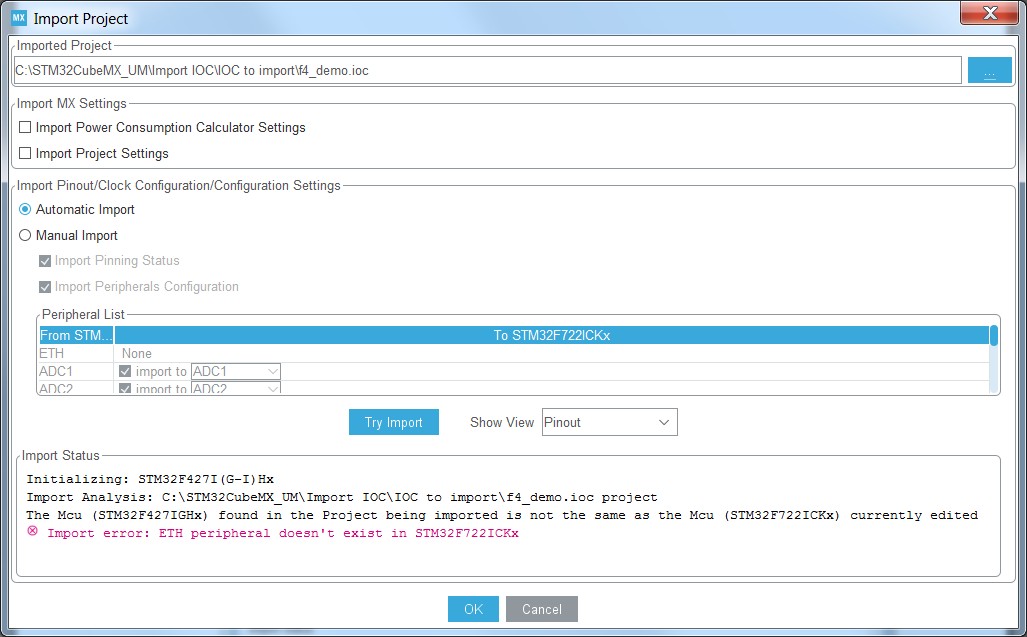Browse for project file with ellipsis button
The width and height of the screenshot is (1027, 637).
click(989, 70)
